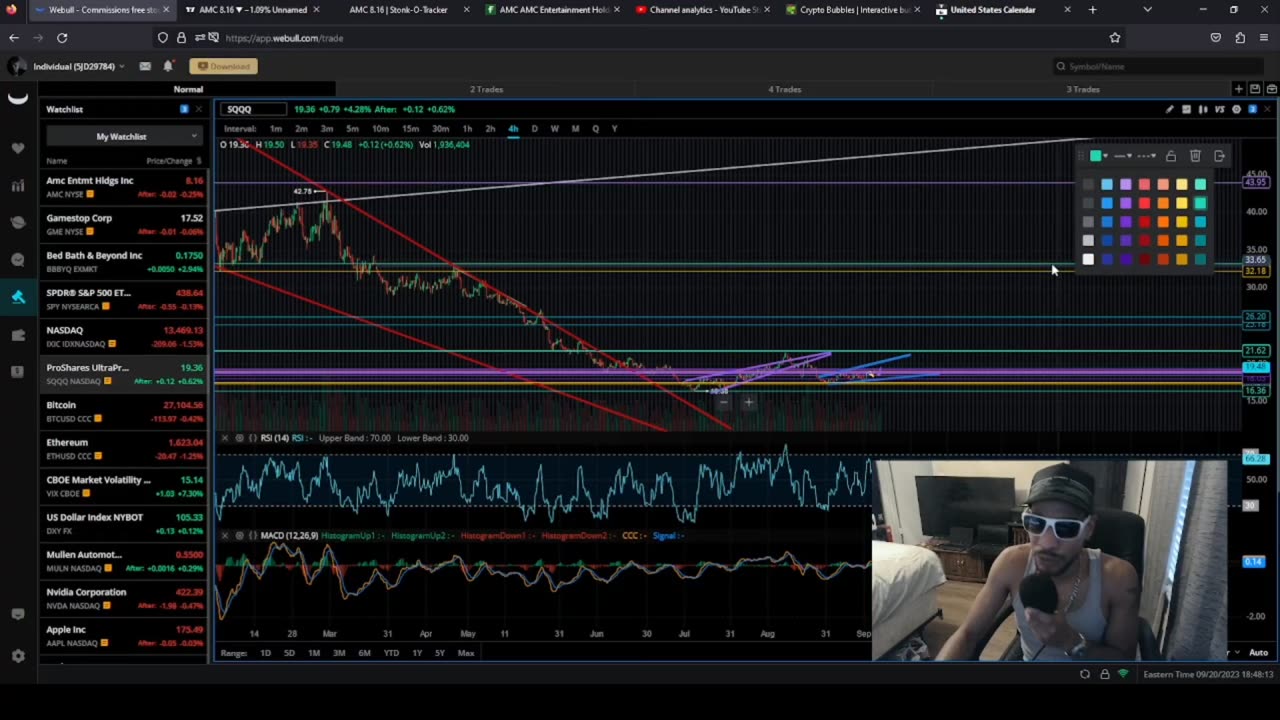Select Gamestop Corp in the watchlist
The height and width of the screenshot is (720, 1280).
(125, 225)
